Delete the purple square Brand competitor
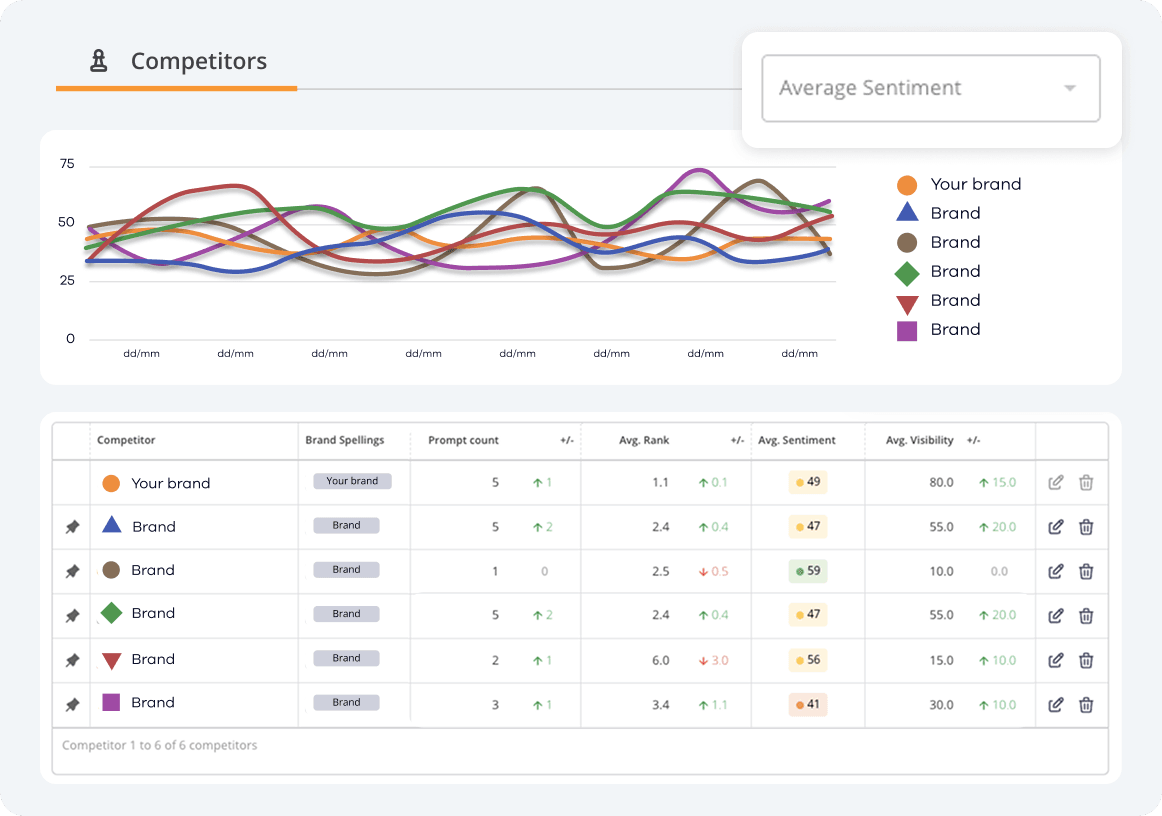The image size is (1162, 816). pyautogui.click(x=1086, y=704)
